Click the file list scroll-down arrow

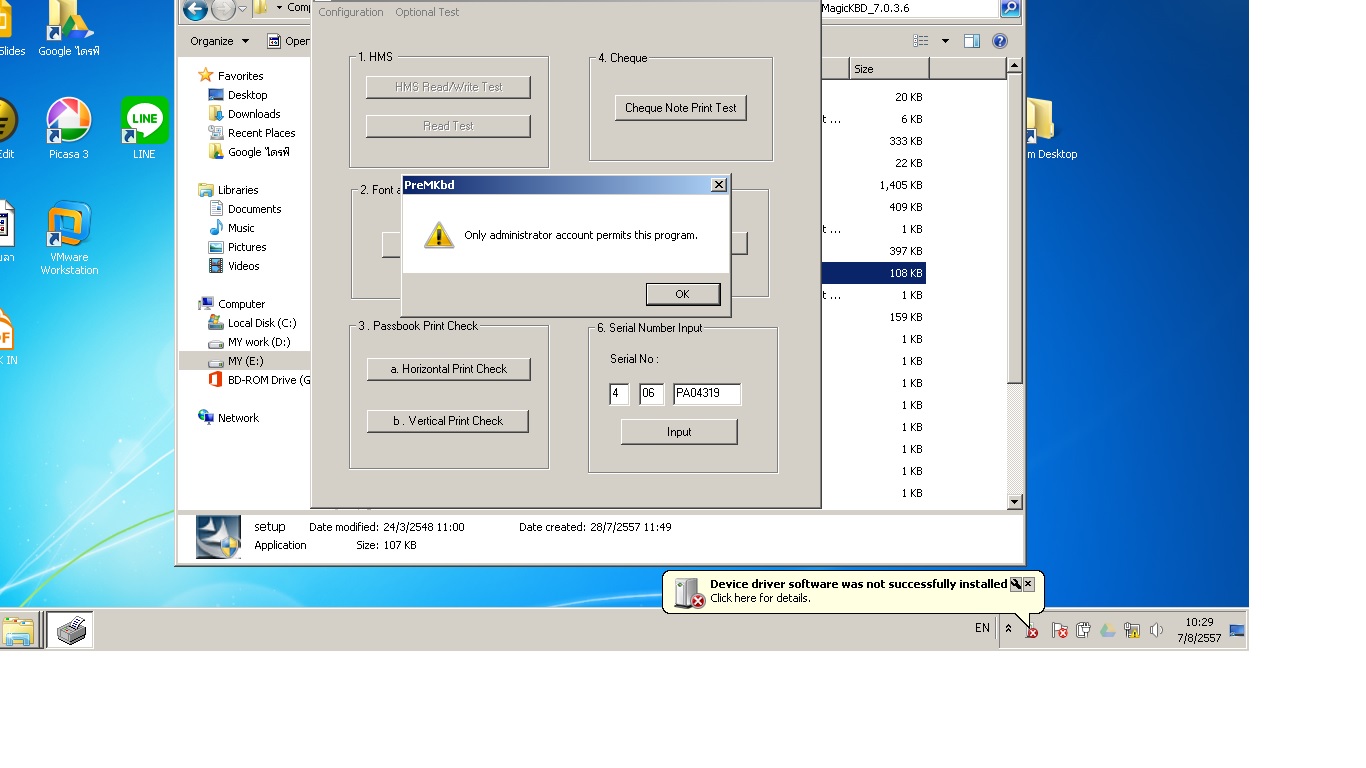click(1014, 502)
